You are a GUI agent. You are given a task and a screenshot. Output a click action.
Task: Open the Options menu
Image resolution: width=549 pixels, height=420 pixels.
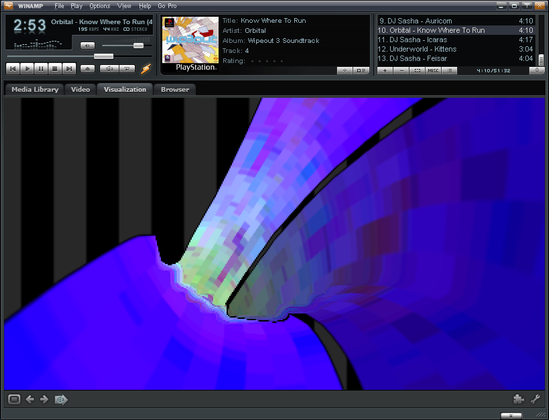[99, 6]
